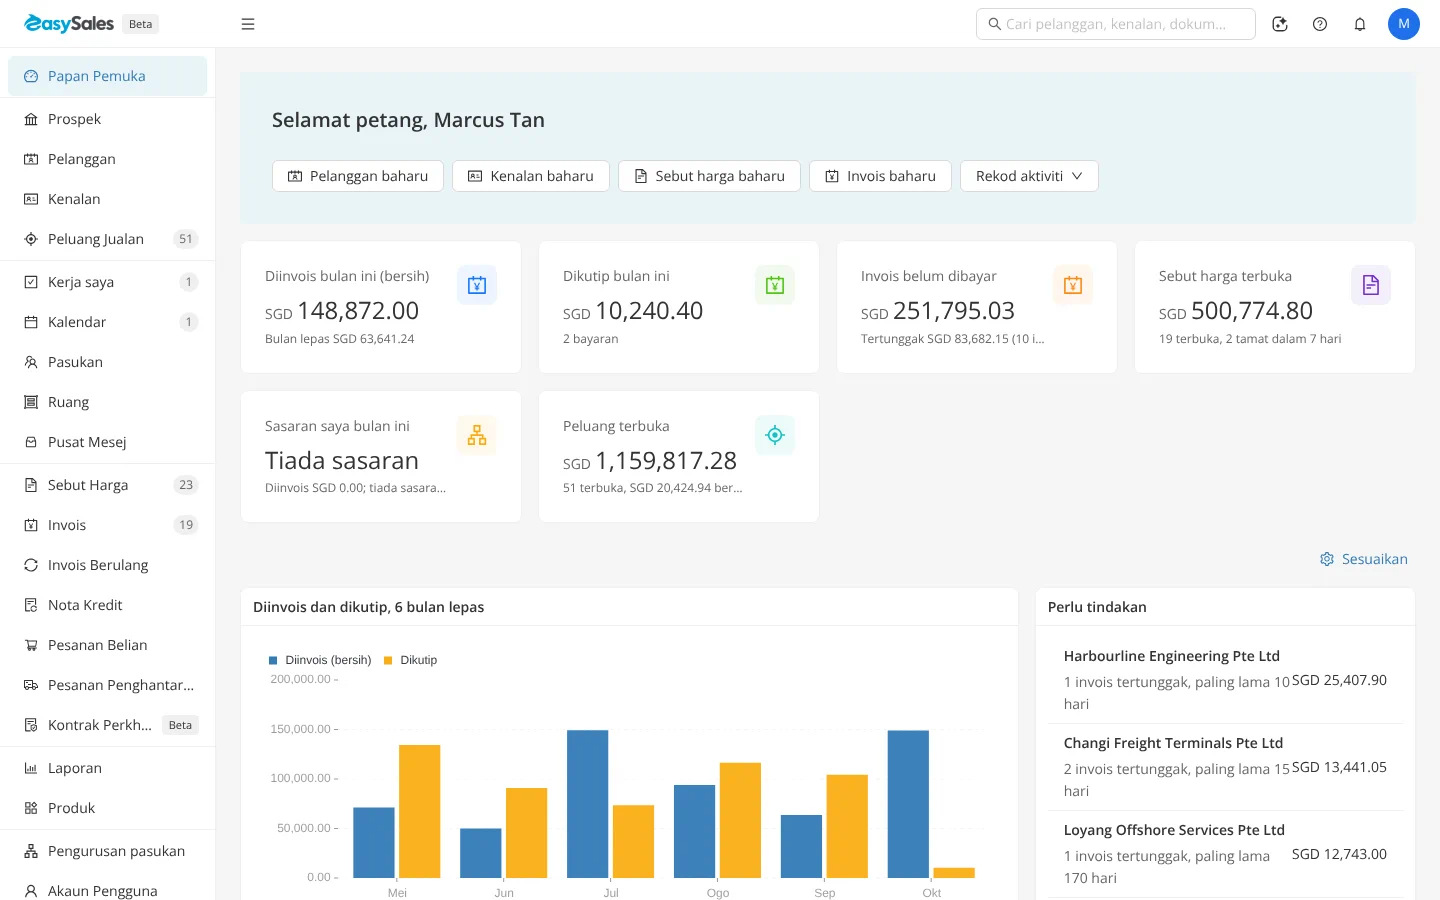Click the orange unpaid invoices icon
Image resolution: width=1440 pixels, height=900 pixels.
tap(1073, 285)
